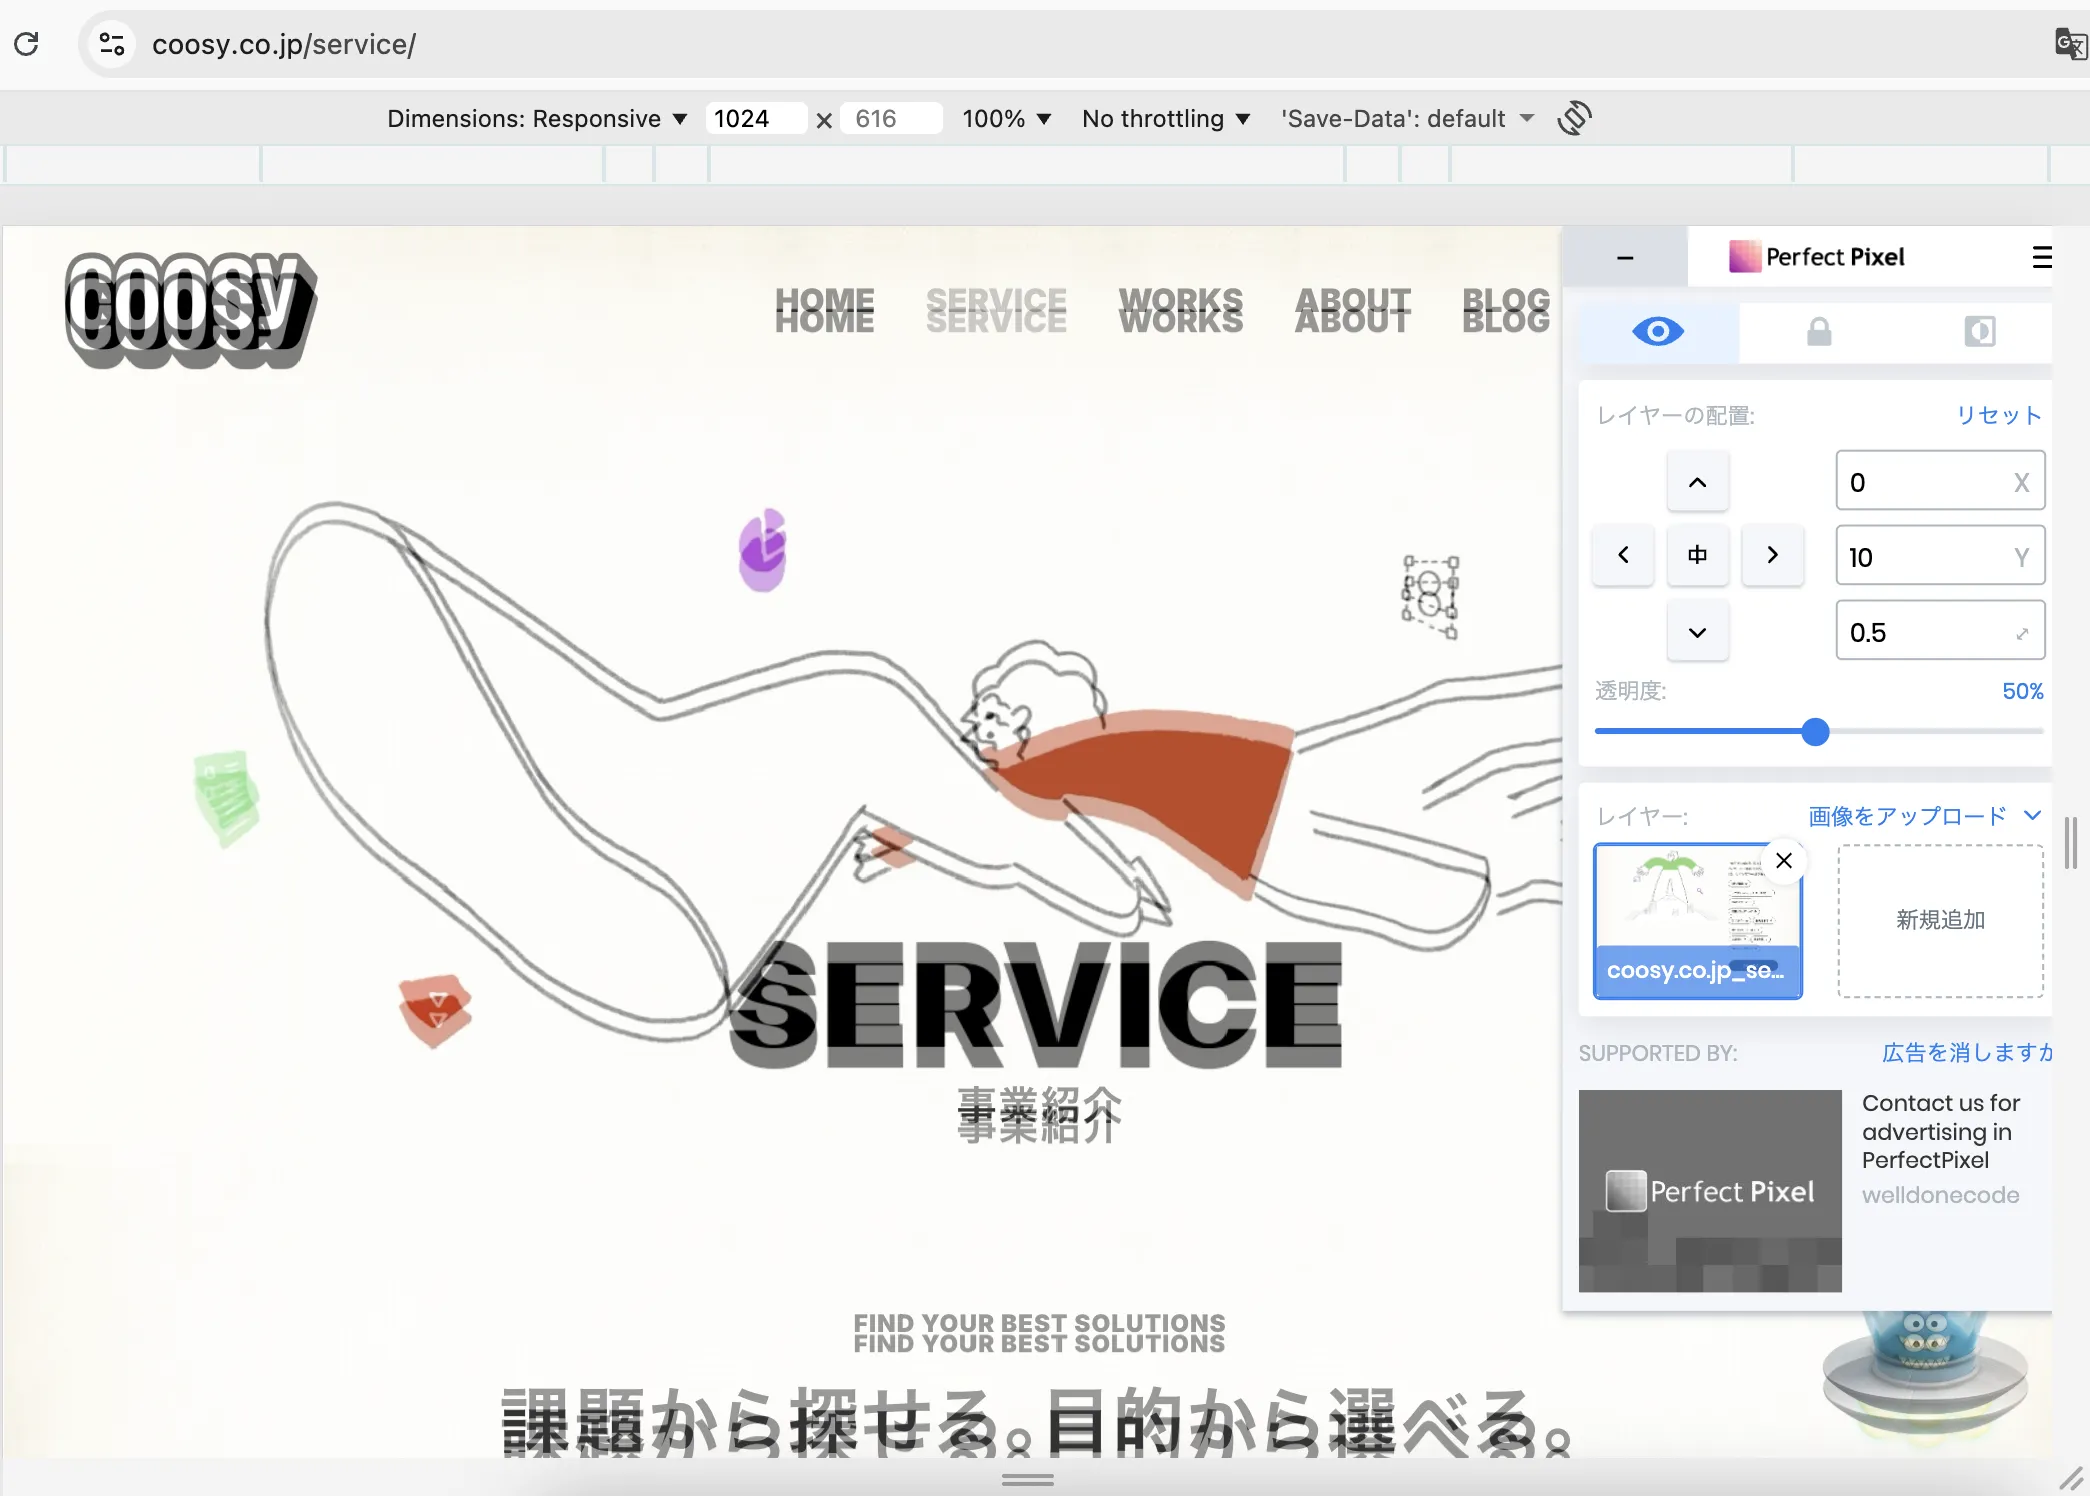Open the No throttling dropdown
The height and width of the screenshot is (1496, 2090).
click(x=1166, y=118)
